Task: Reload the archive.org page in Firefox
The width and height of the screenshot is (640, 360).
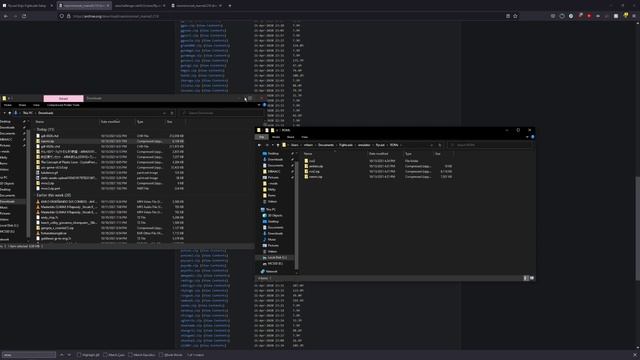Action: pos(24,16)
